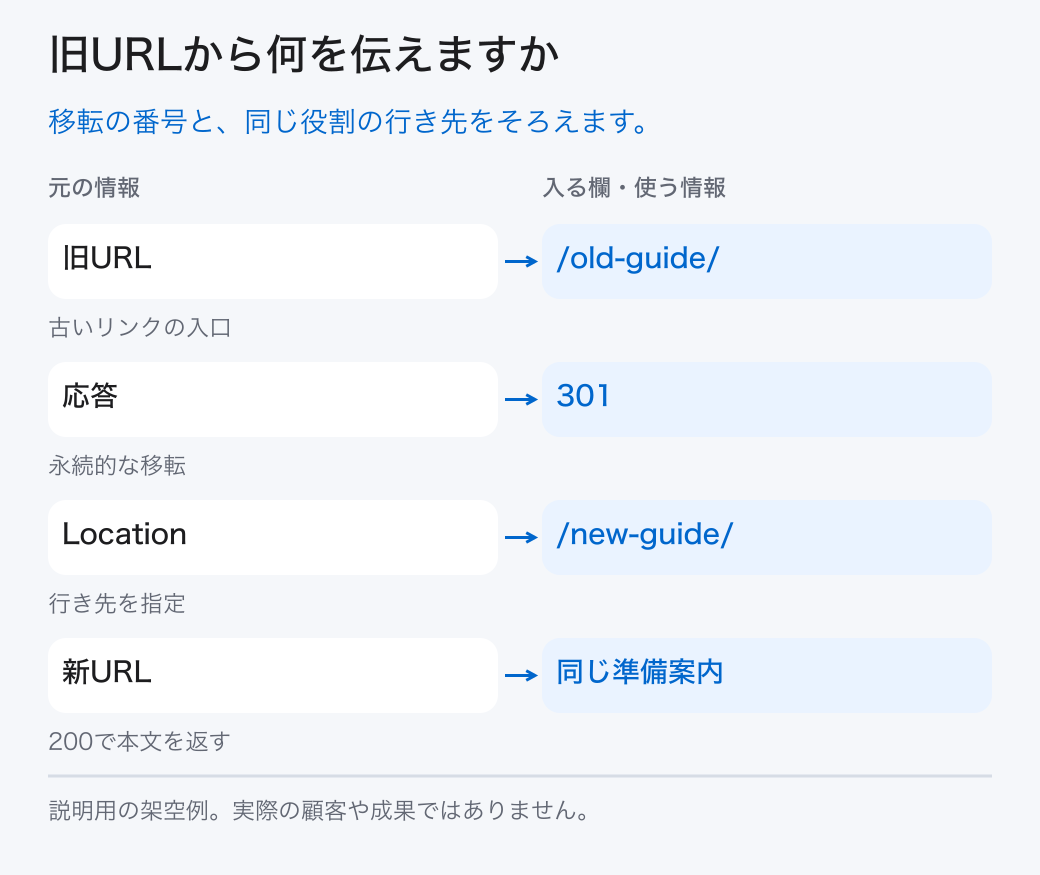Click the caption 古いリンクの入口
Viewport: 1040px width, 875px height.
point(140,328)
